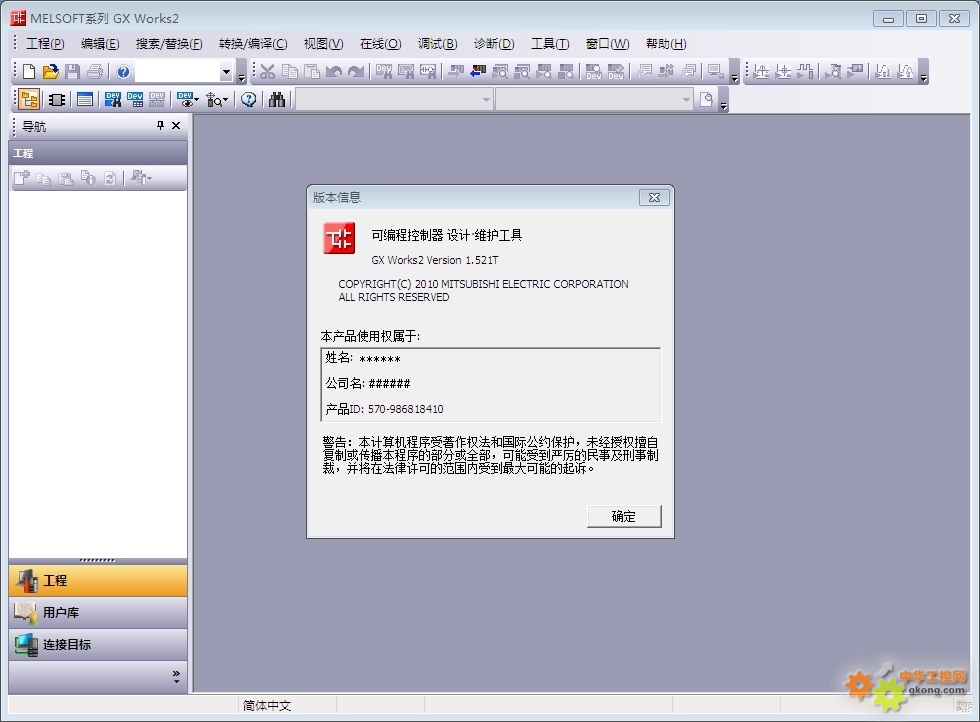Open the black chip module icon
This screenshot has width=980, height=722.
(57, 99)
